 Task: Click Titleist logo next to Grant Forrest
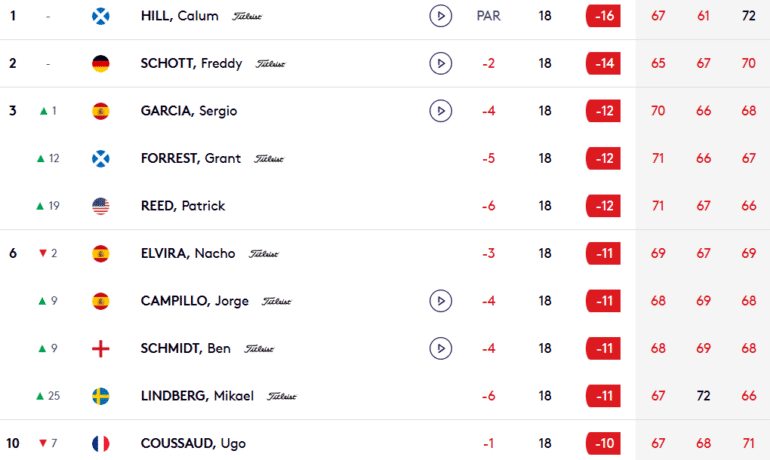pos(269,159)
